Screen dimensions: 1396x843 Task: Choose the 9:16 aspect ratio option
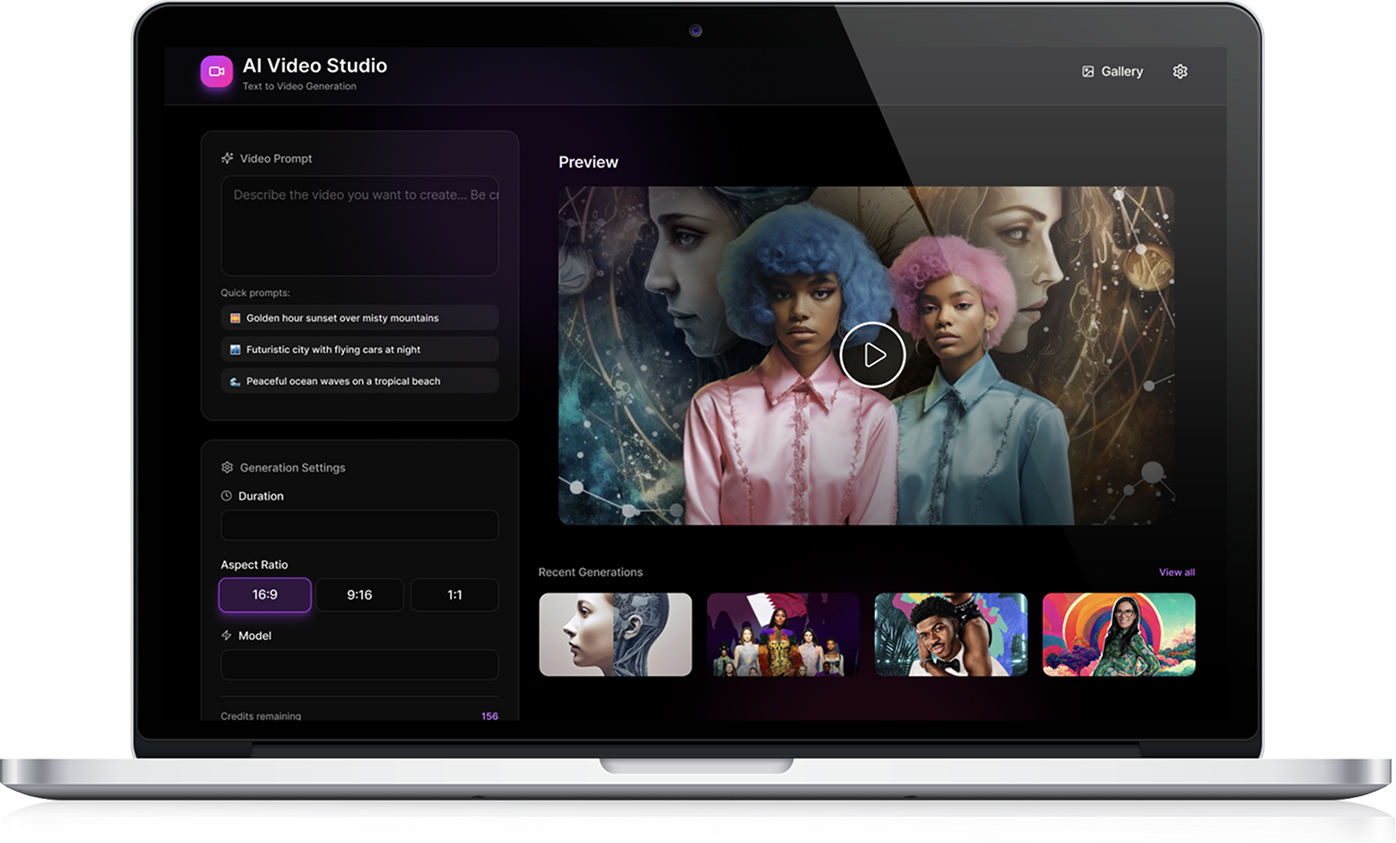360,595
